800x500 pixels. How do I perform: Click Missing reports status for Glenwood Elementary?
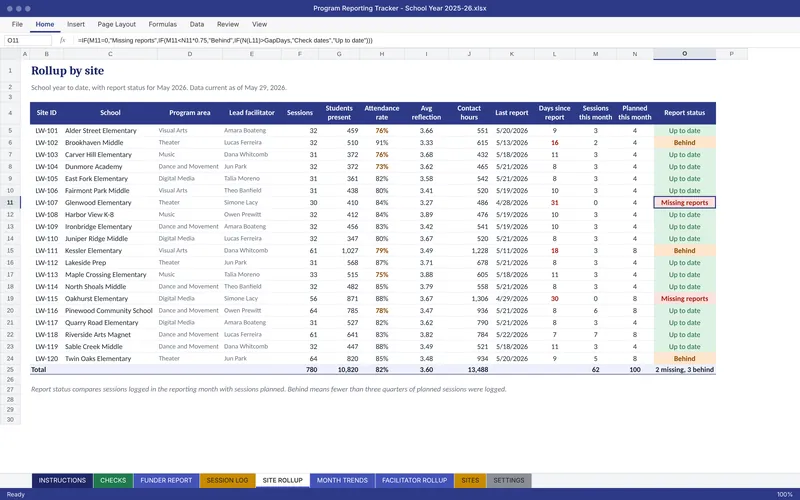point(684,203)
